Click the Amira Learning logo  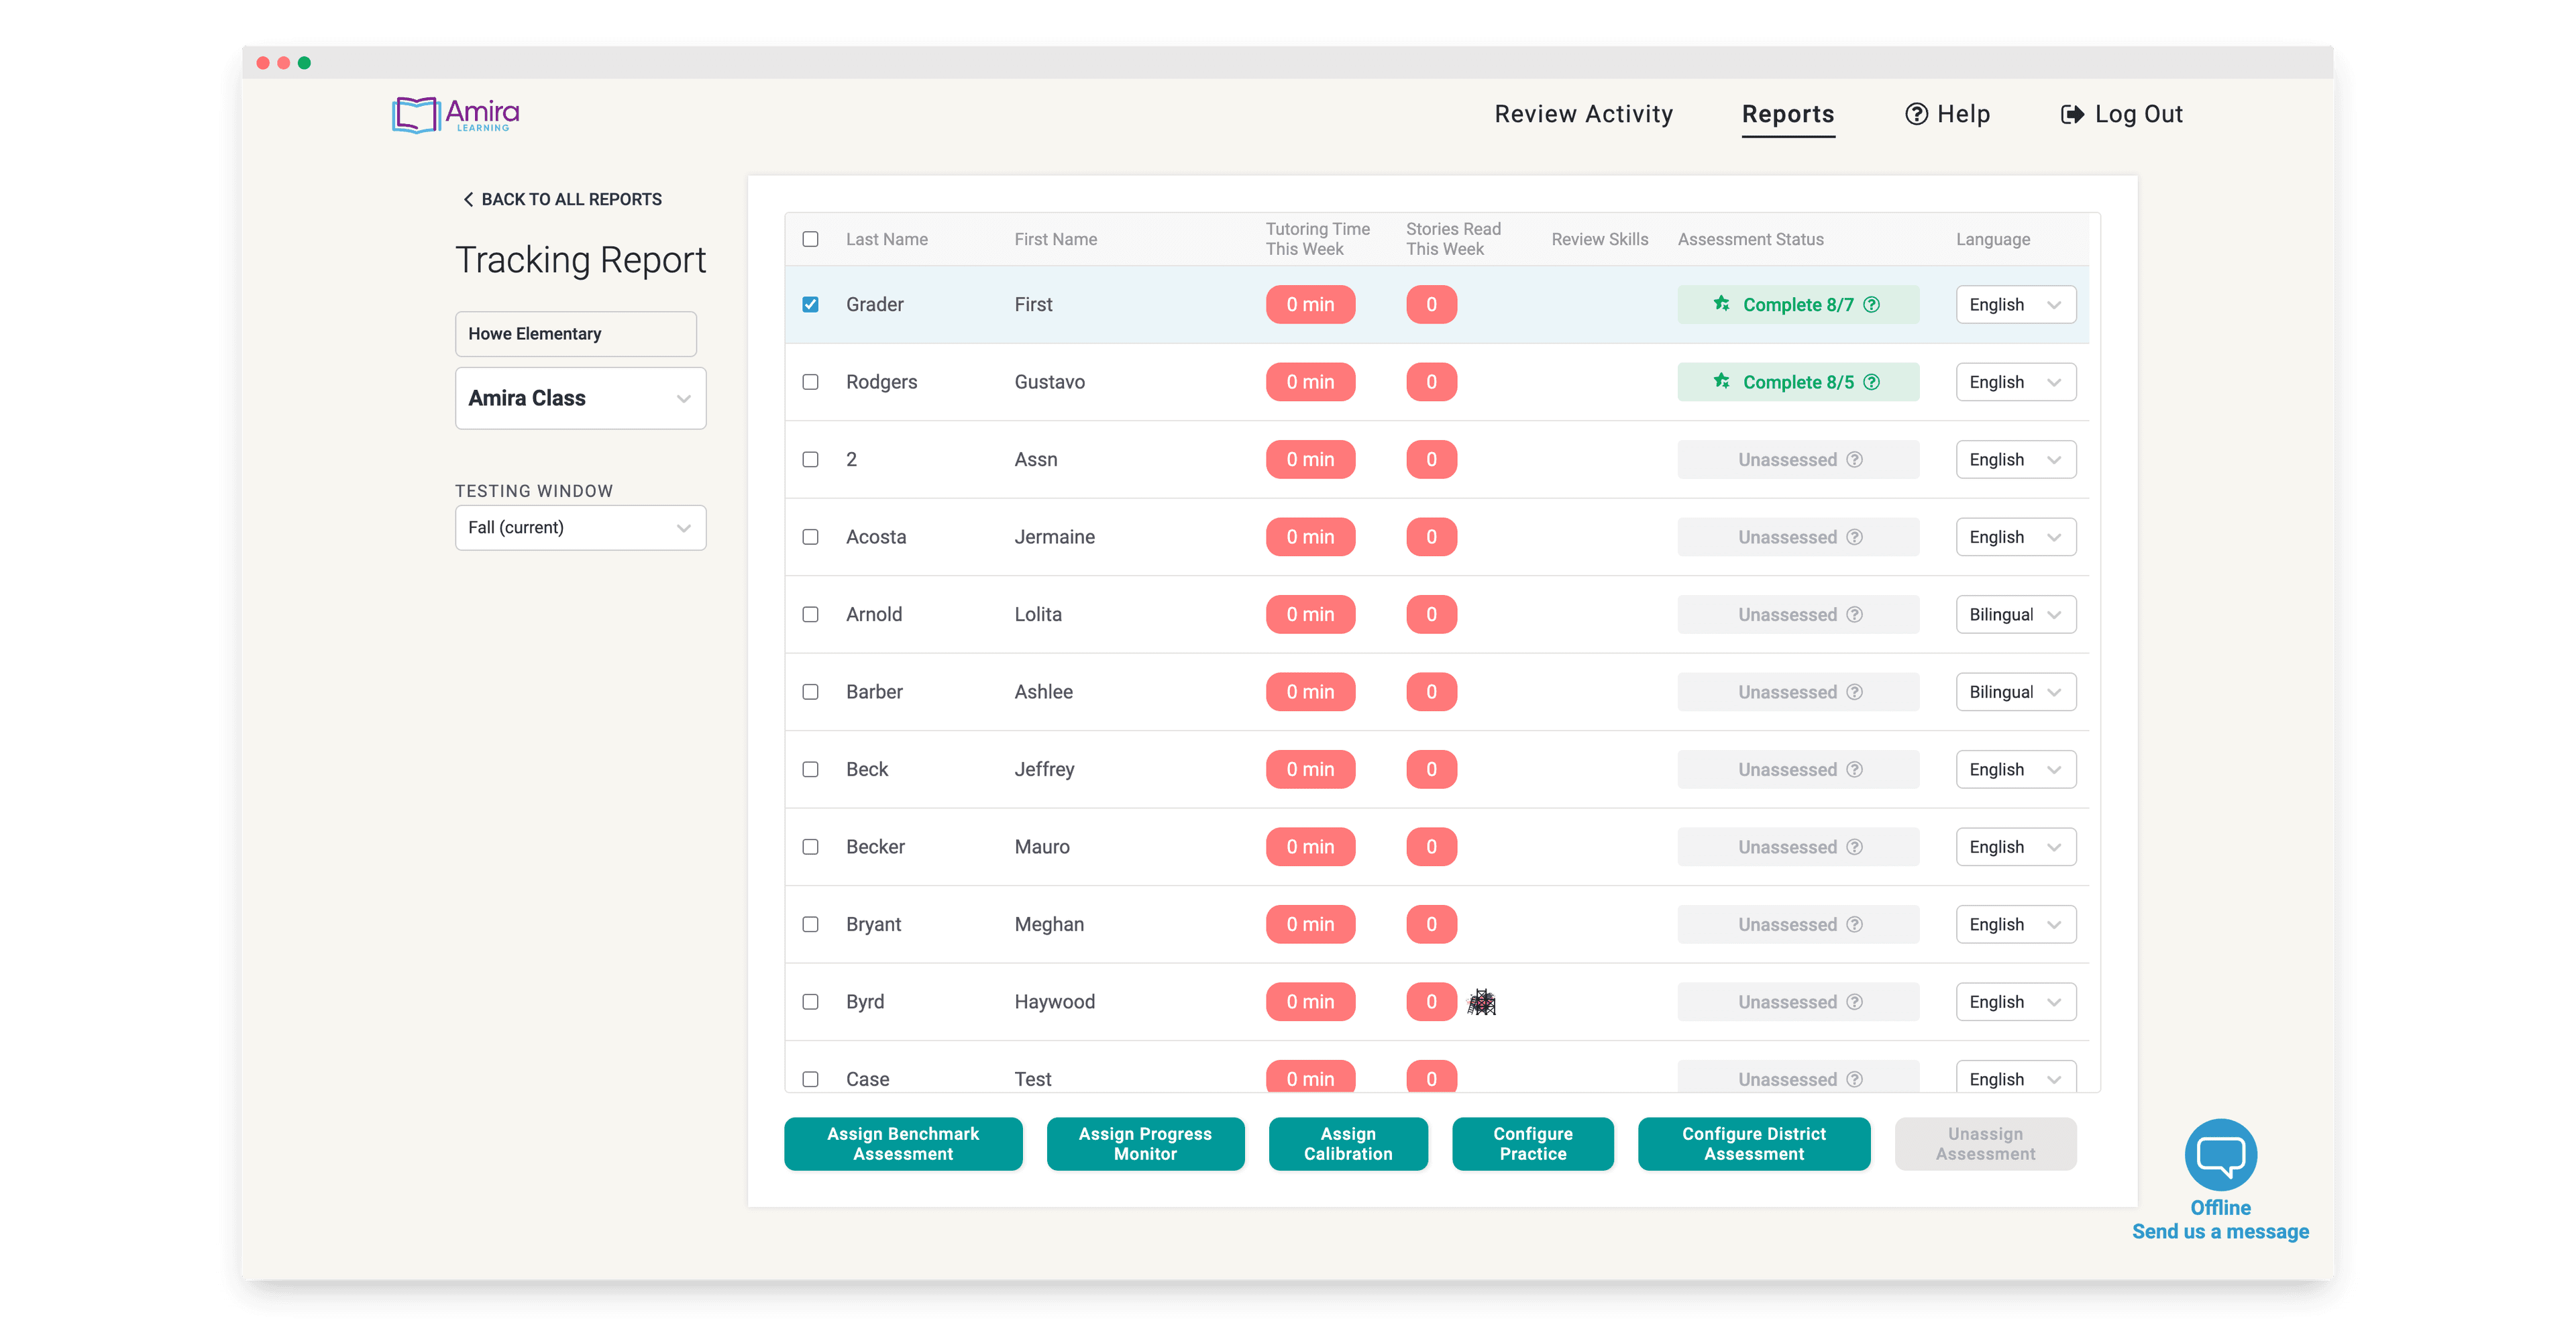455,115
